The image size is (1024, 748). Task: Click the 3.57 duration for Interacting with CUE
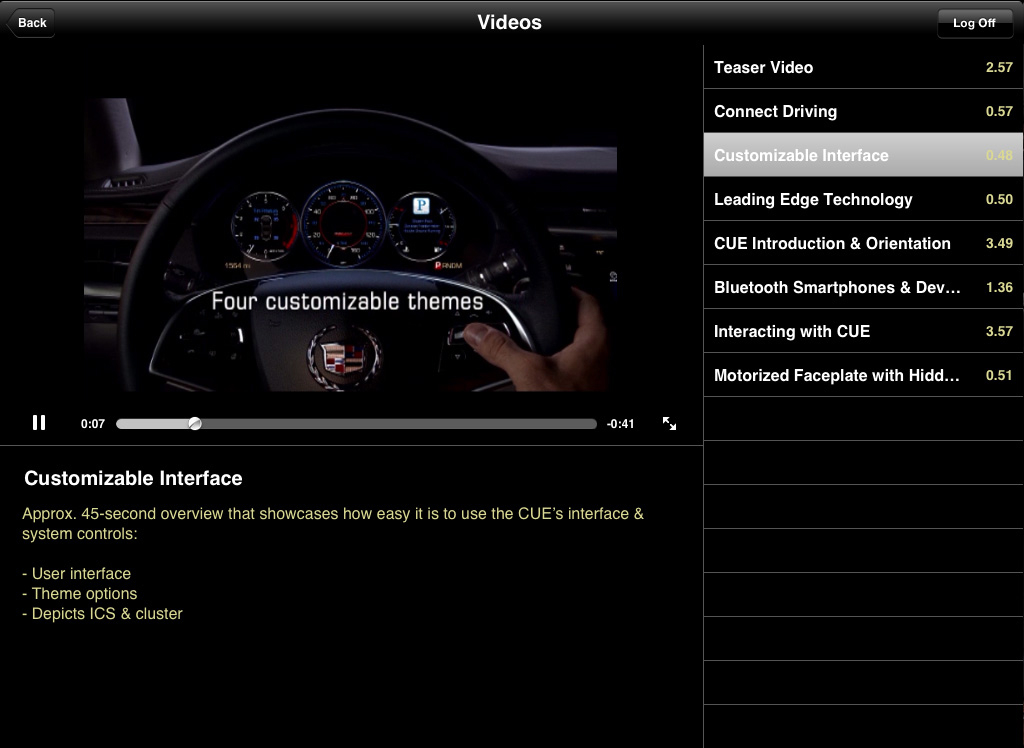point(998,332)
